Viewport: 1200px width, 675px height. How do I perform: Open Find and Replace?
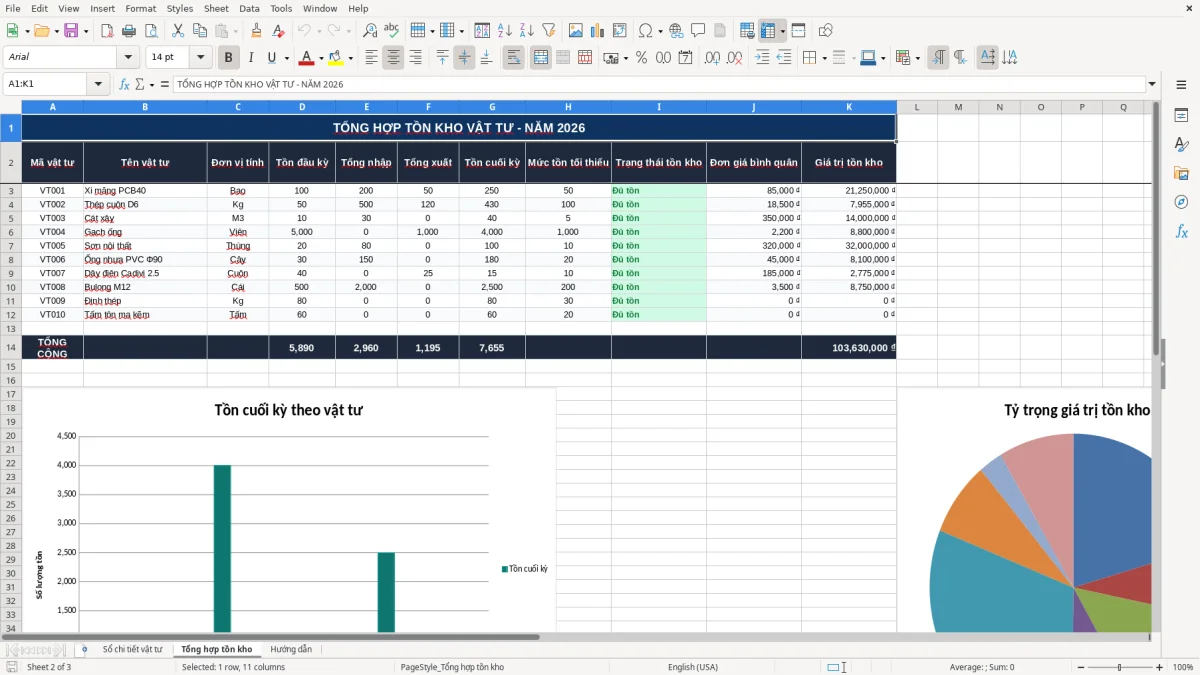point(370,31)
